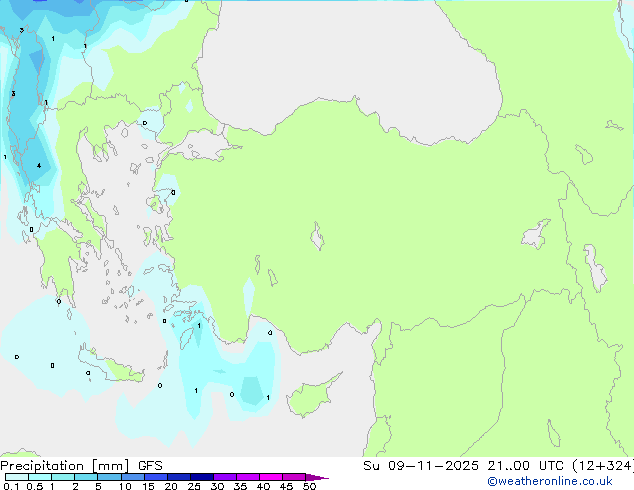Pick the 45–50 mm legend swatch
Image resolution: width=634 pixels, height=490 pixels.
pos(294,477)
